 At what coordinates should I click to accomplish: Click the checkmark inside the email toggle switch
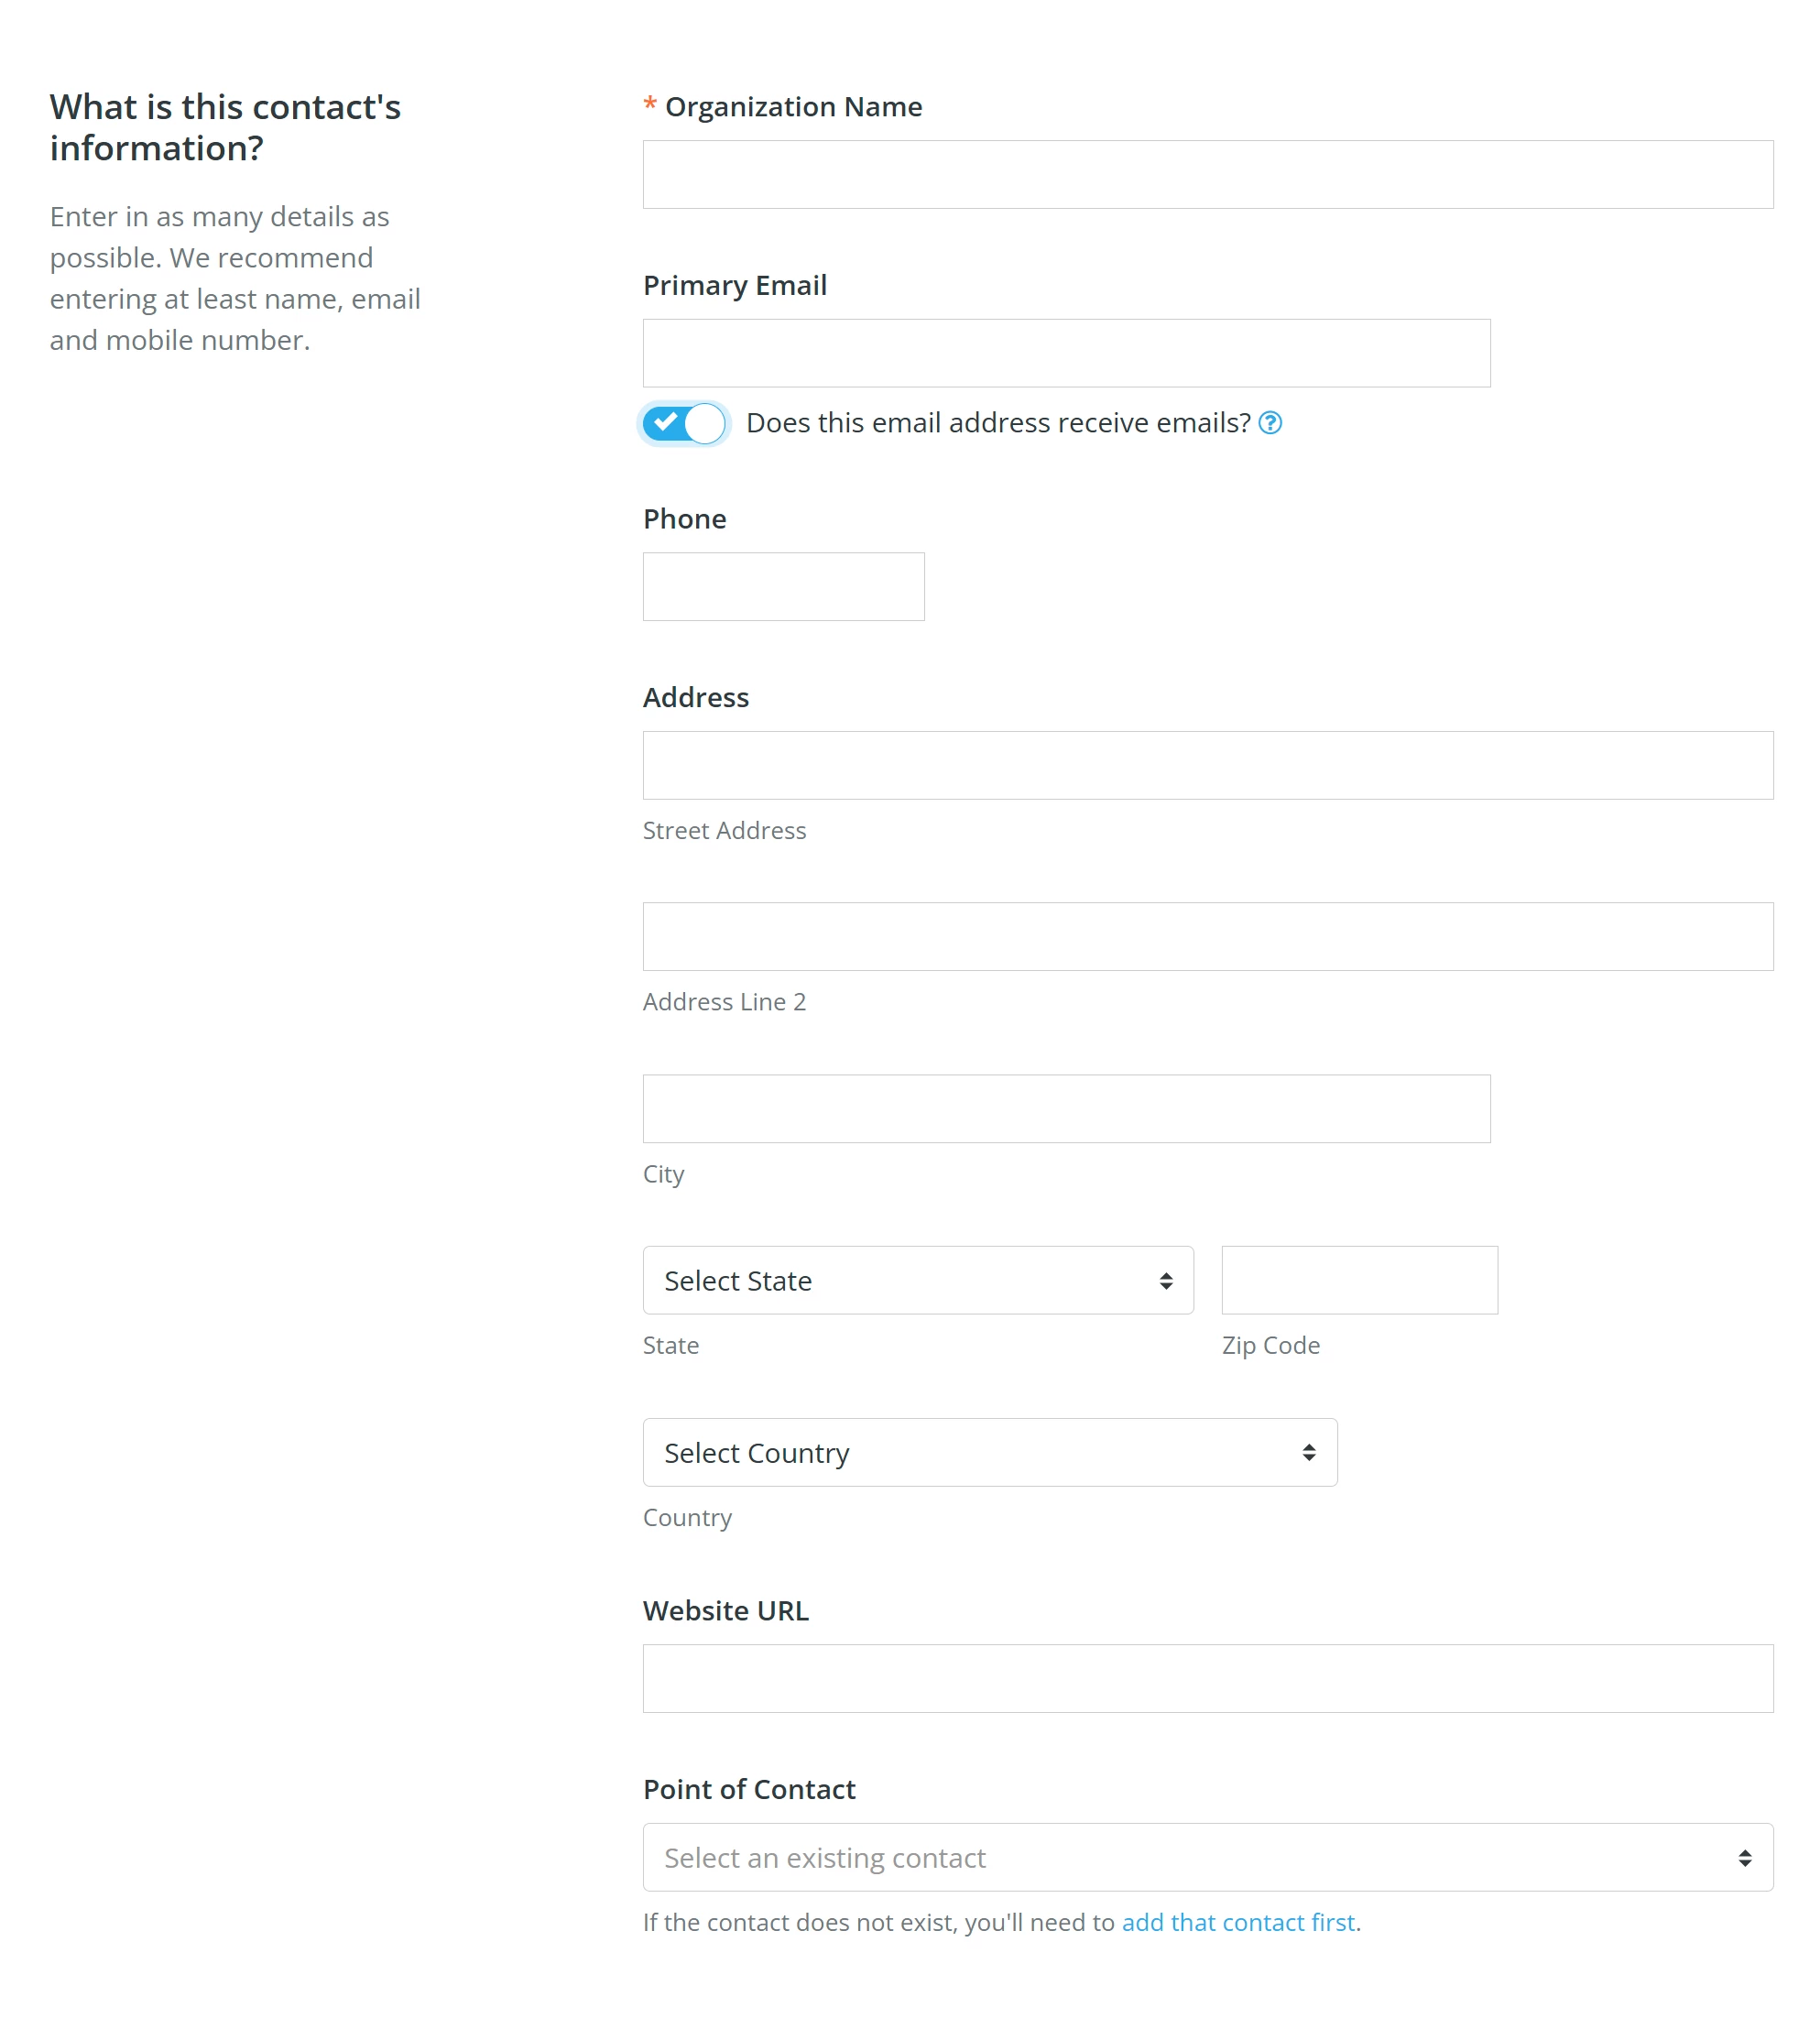tap(671, 423)
